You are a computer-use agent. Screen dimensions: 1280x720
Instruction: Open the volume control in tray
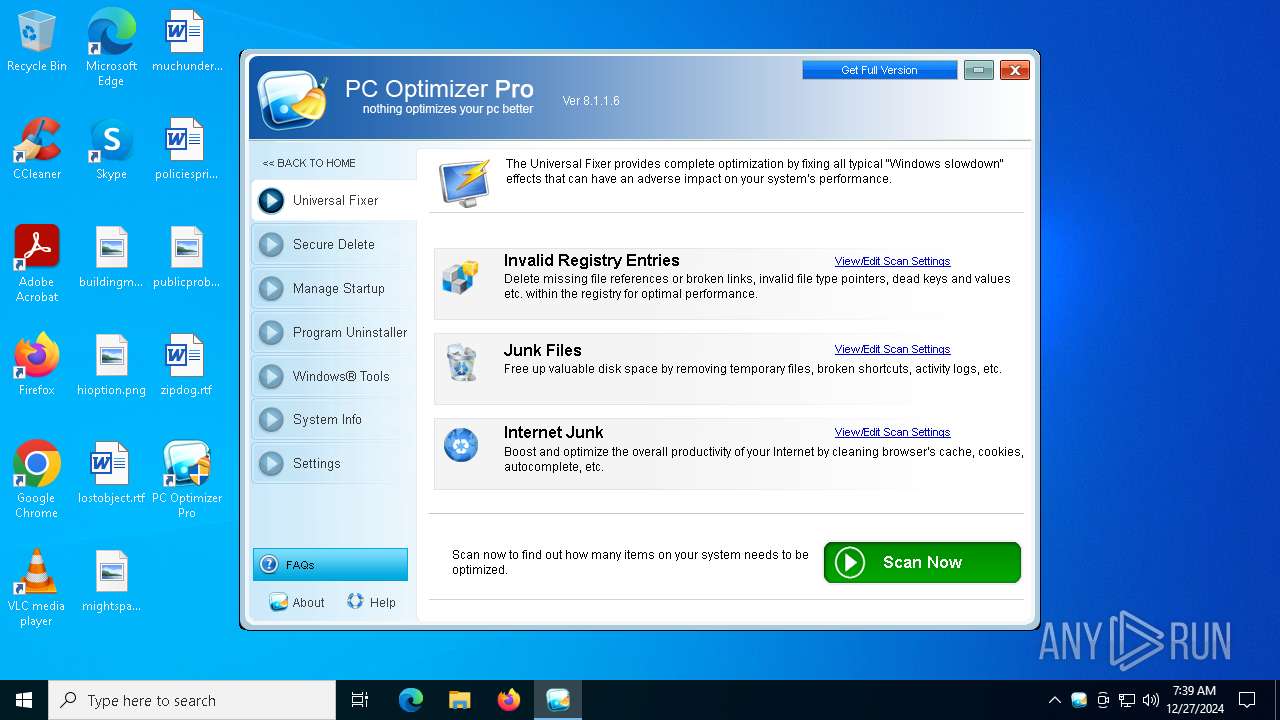1151,700
